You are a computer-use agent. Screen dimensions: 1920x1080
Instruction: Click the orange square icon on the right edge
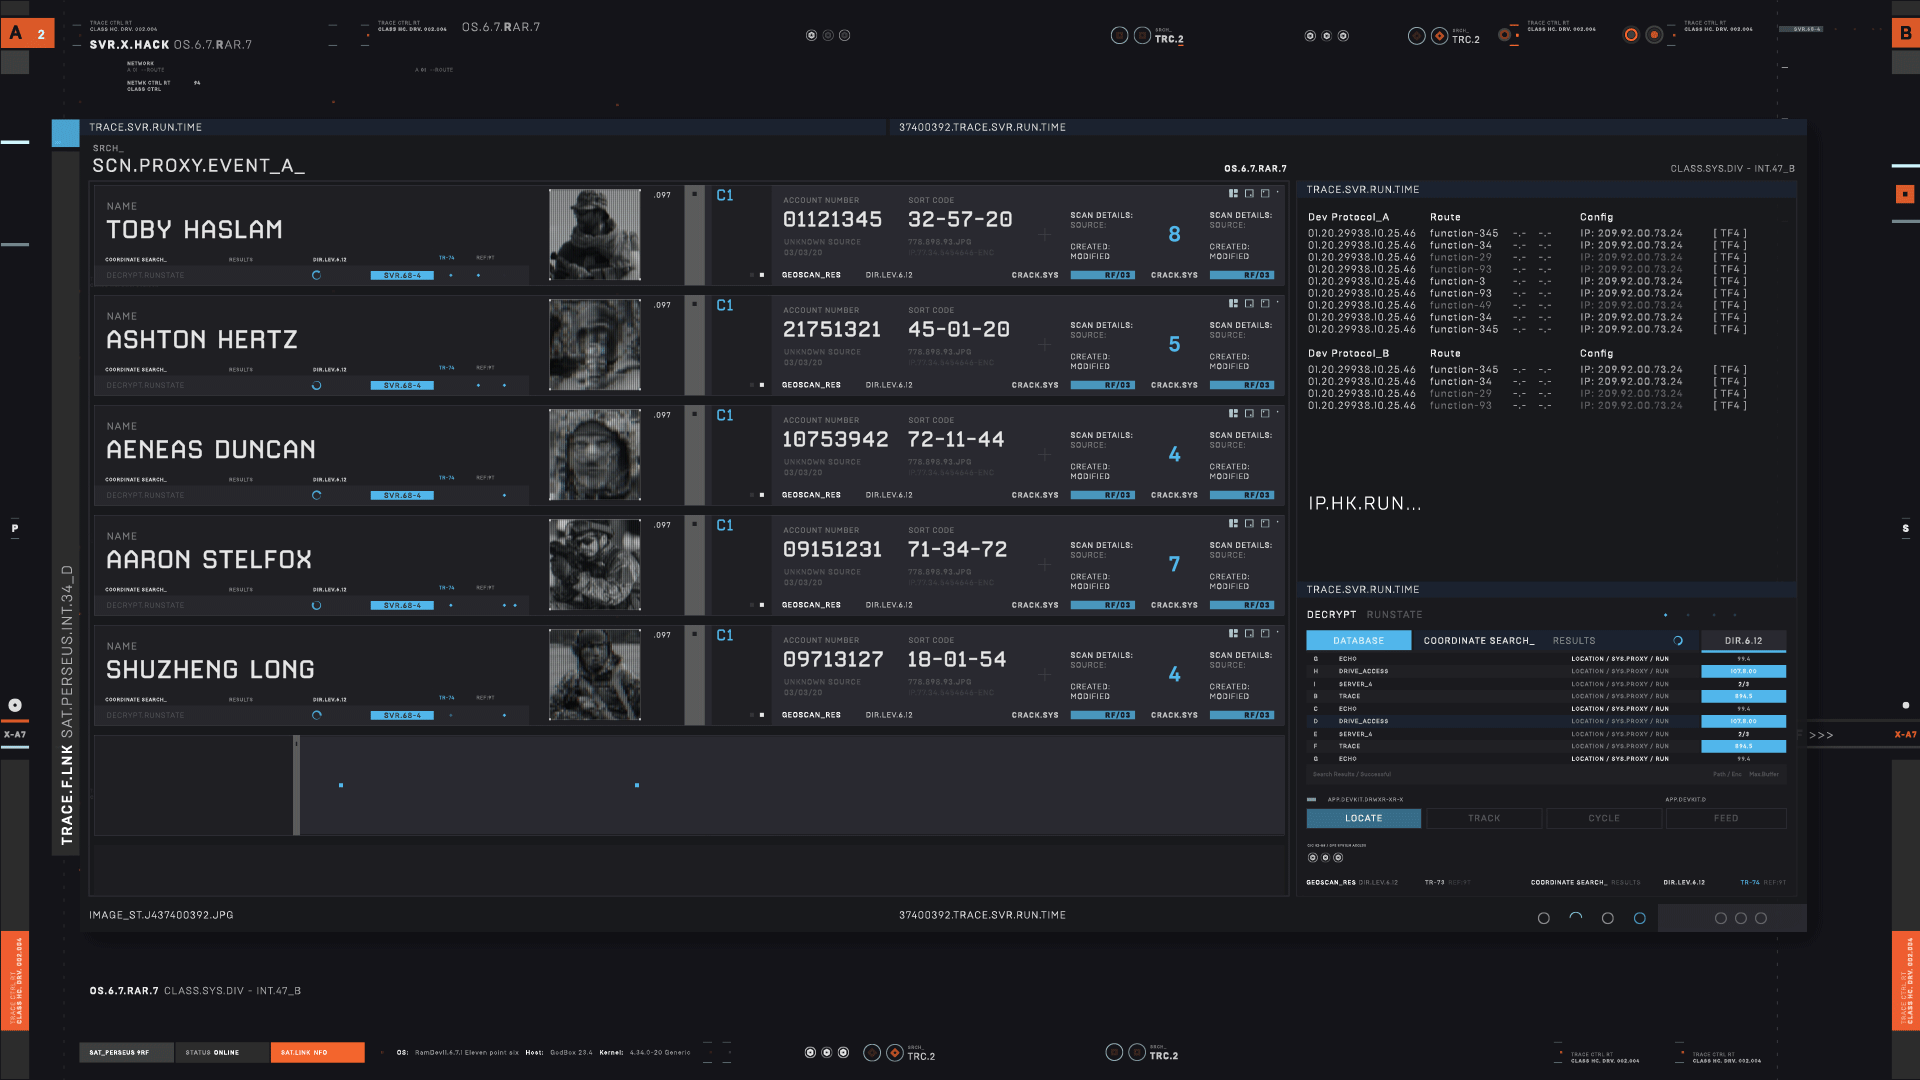click(1905, 194)
